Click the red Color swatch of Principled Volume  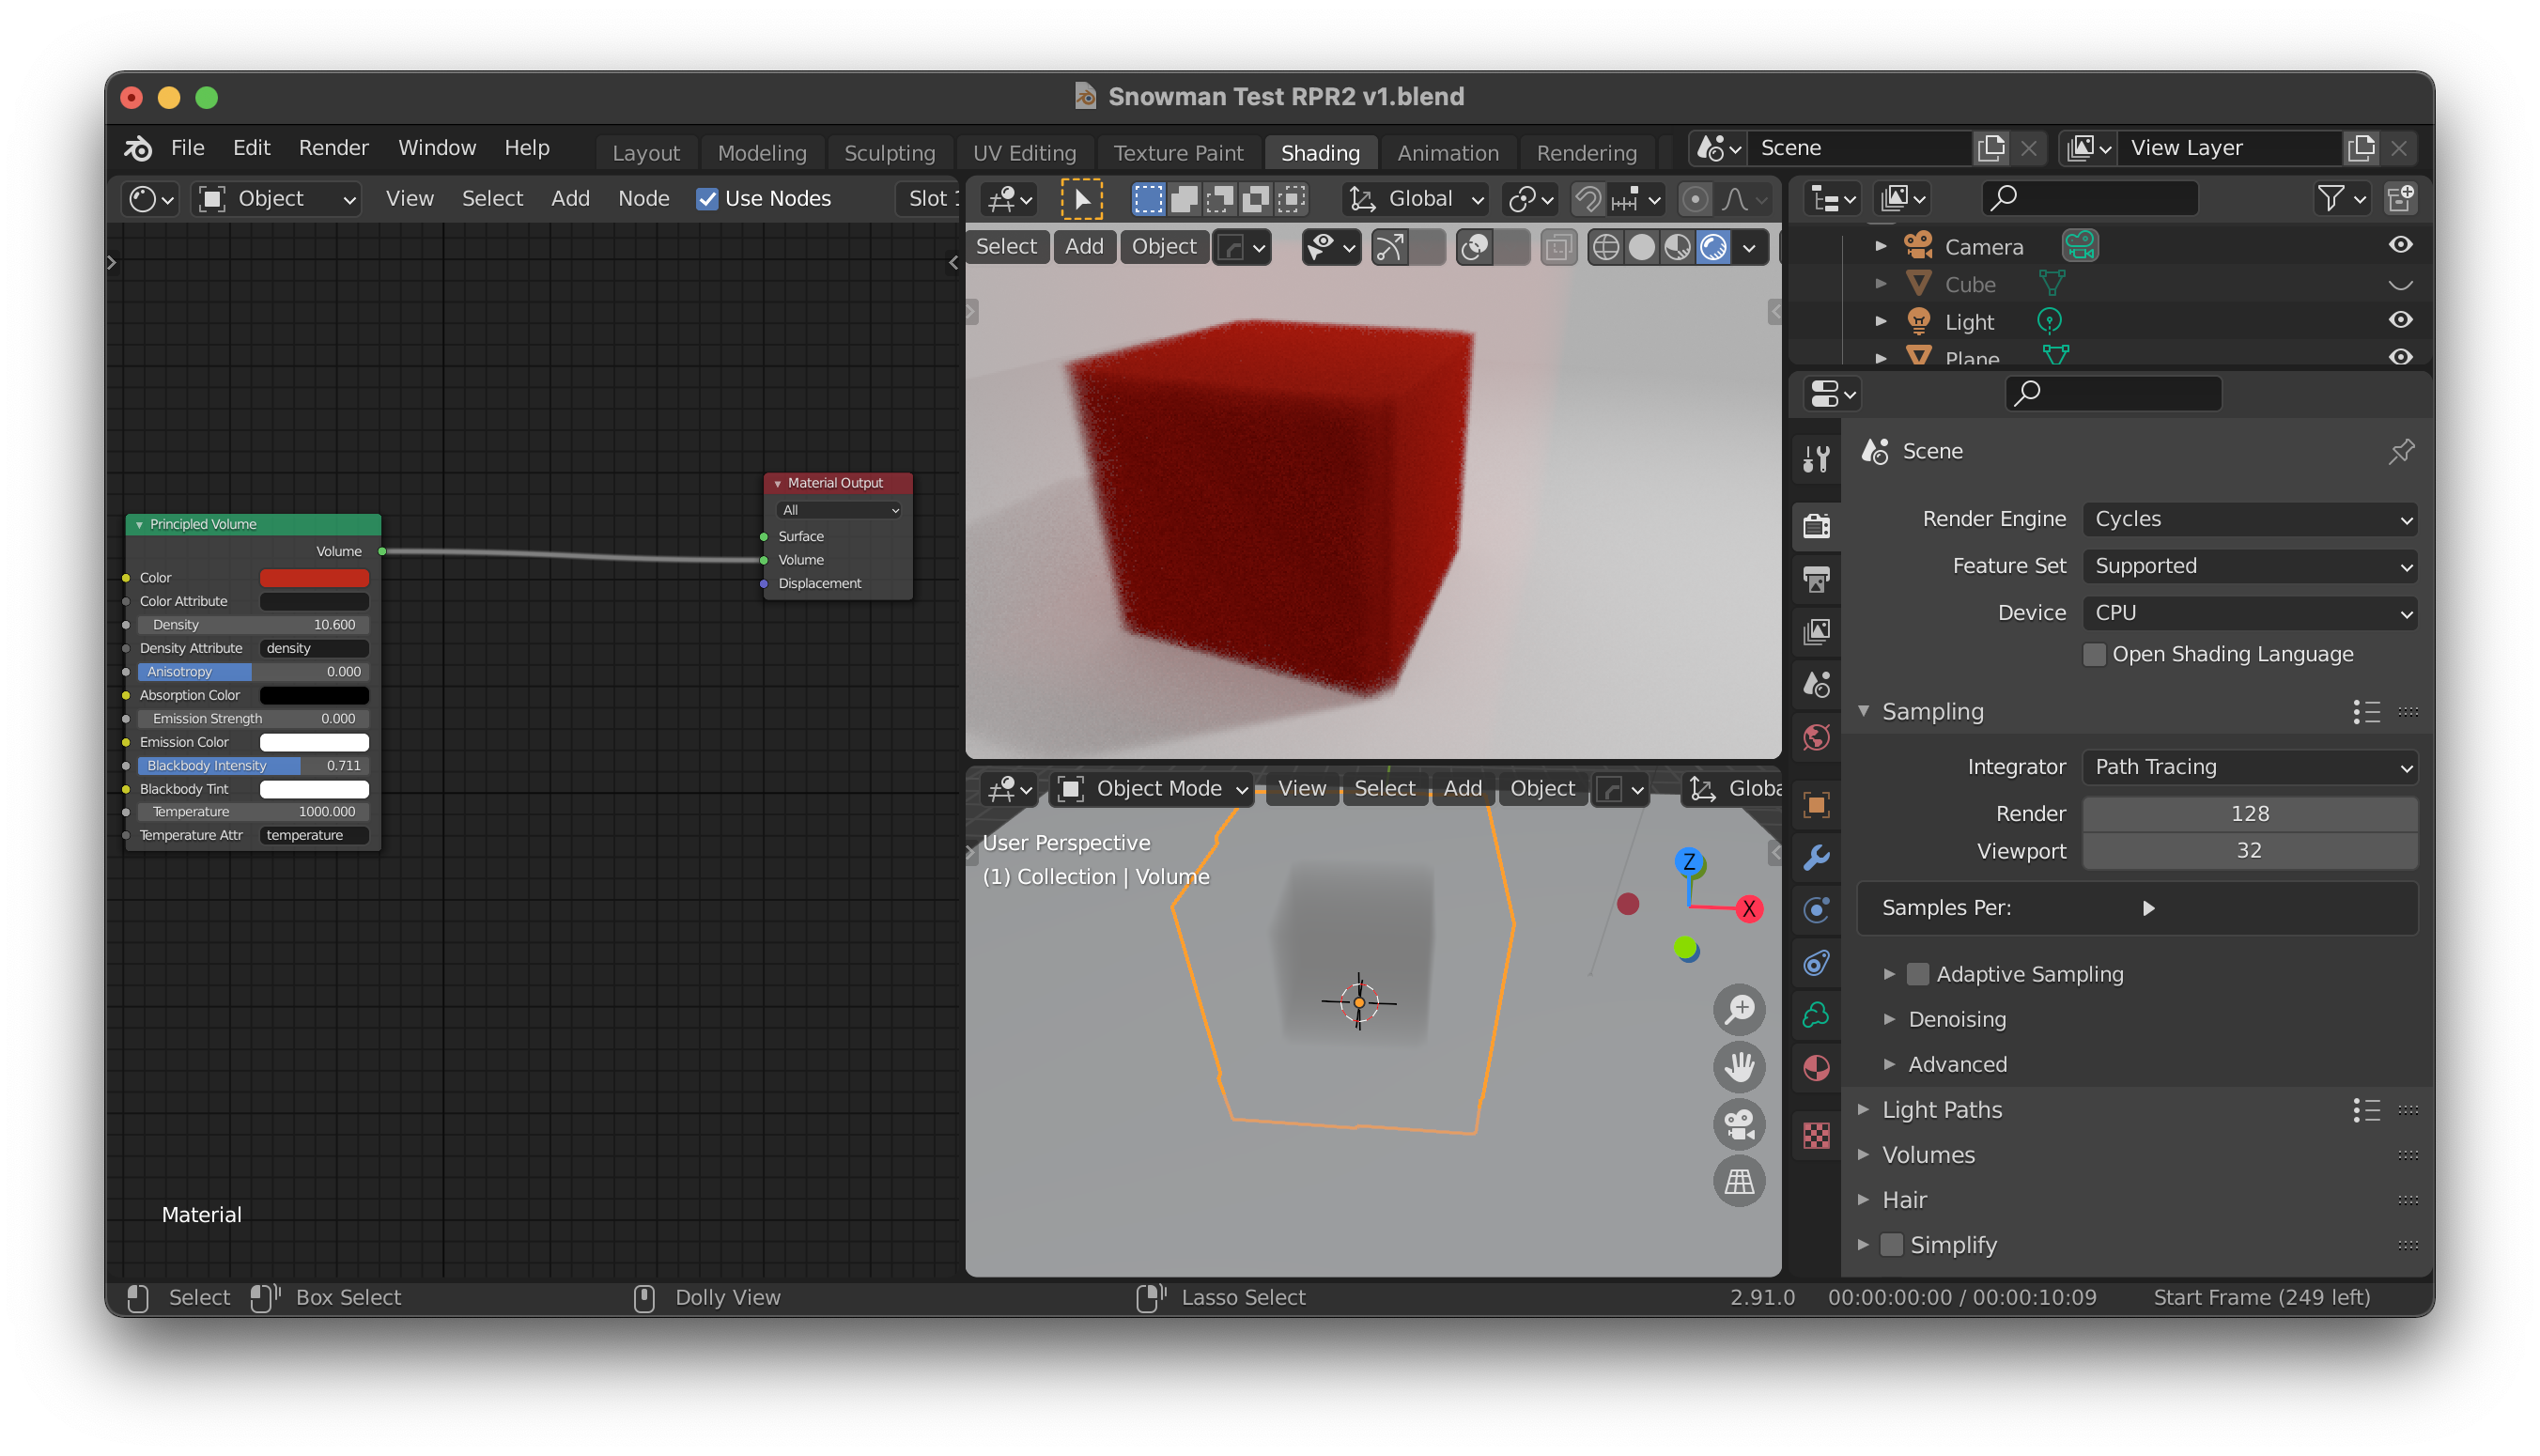[x=314, y=578]
